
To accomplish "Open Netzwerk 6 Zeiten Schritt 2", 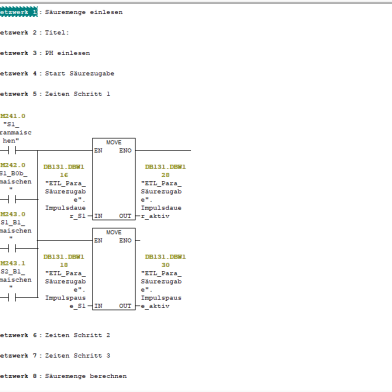I will [x=55, y=335].
